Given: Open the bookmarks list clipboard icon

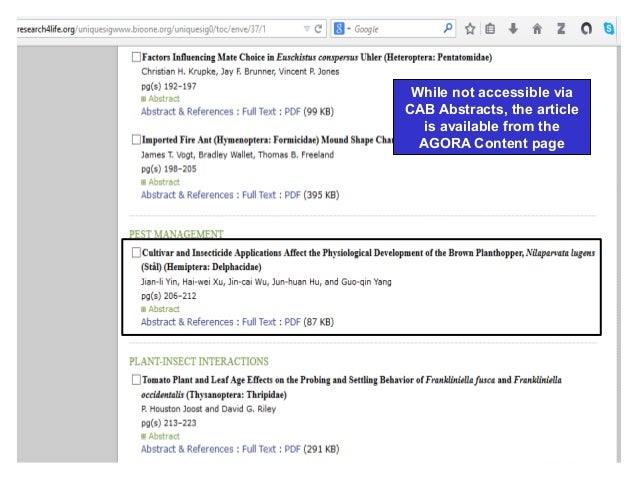Looking at the screenshot, I should pyautogui.click(x=490, y=28).
